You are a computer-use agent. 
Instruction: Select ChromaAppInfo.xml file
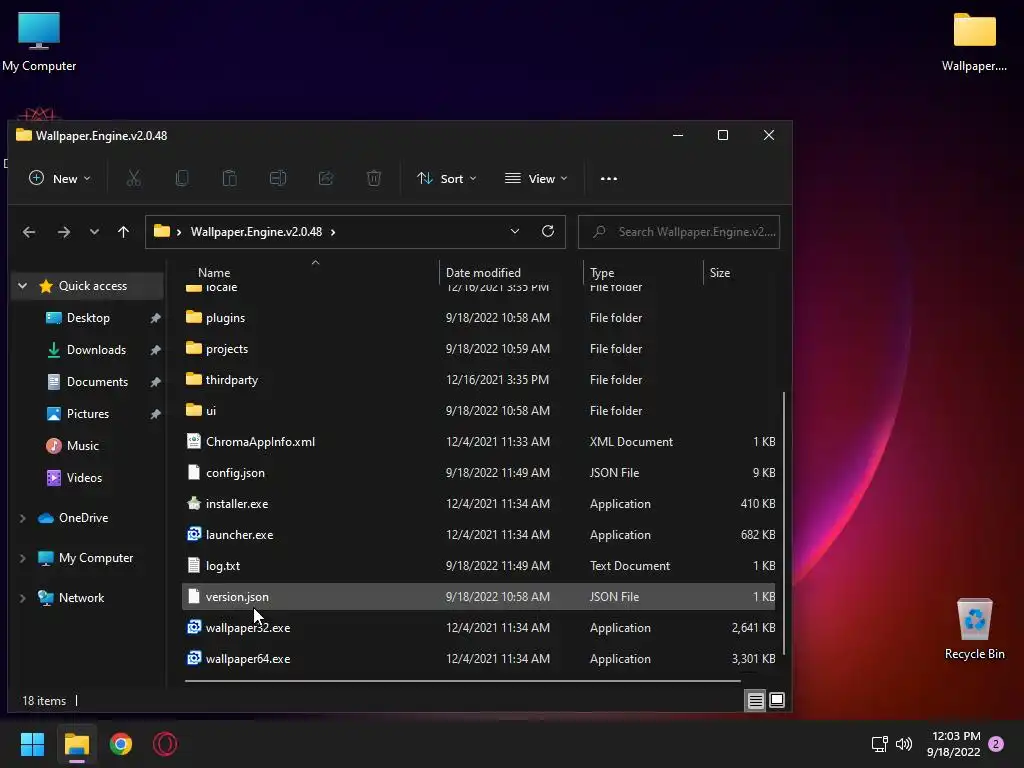(x=478, y=441)
